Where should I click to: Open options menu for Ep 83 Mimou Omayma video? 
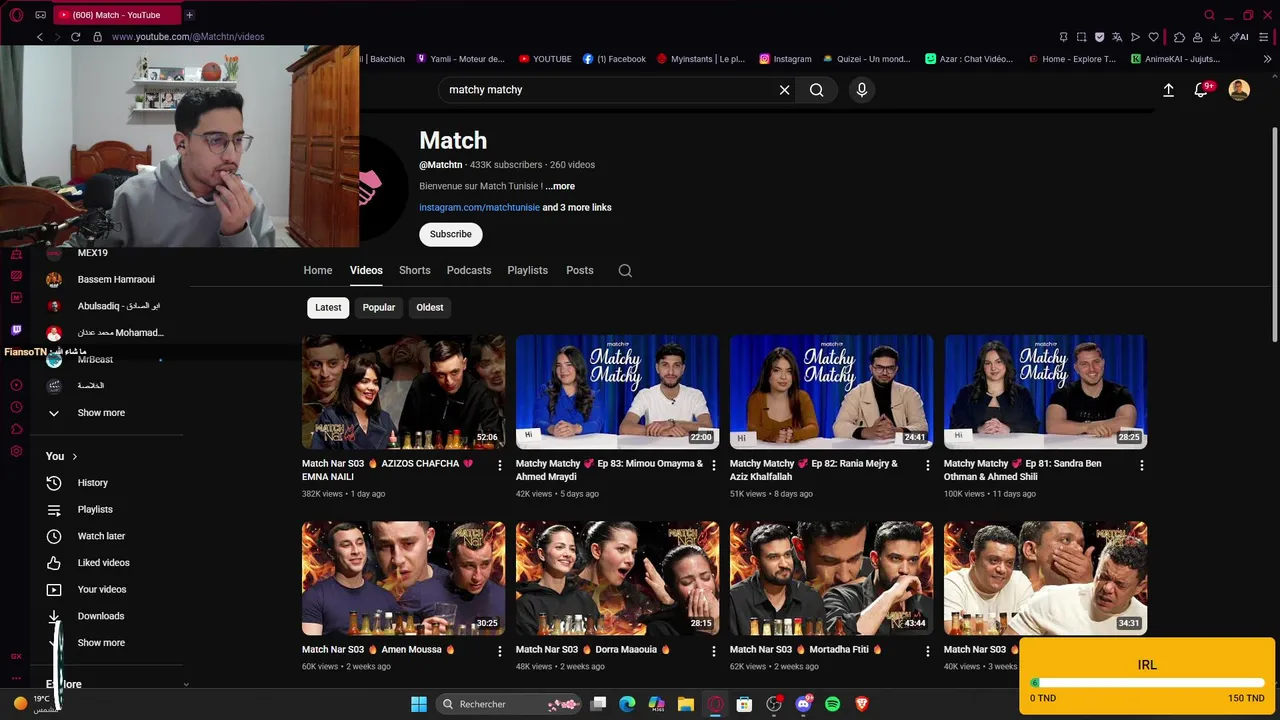(714, 465)
